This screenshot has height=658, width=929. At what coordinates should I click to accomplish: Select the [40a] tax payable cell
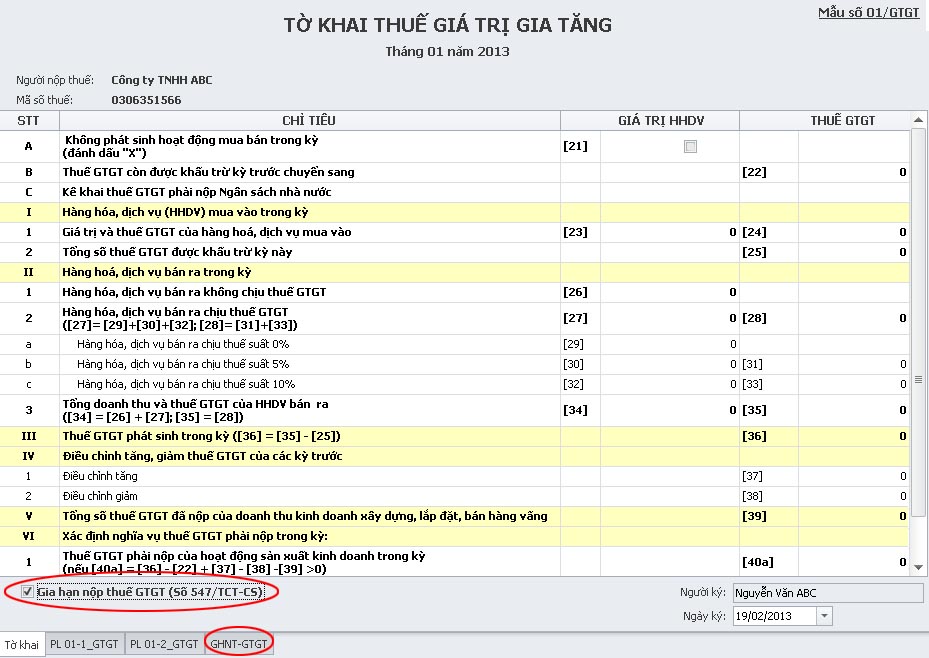[853, 562]
